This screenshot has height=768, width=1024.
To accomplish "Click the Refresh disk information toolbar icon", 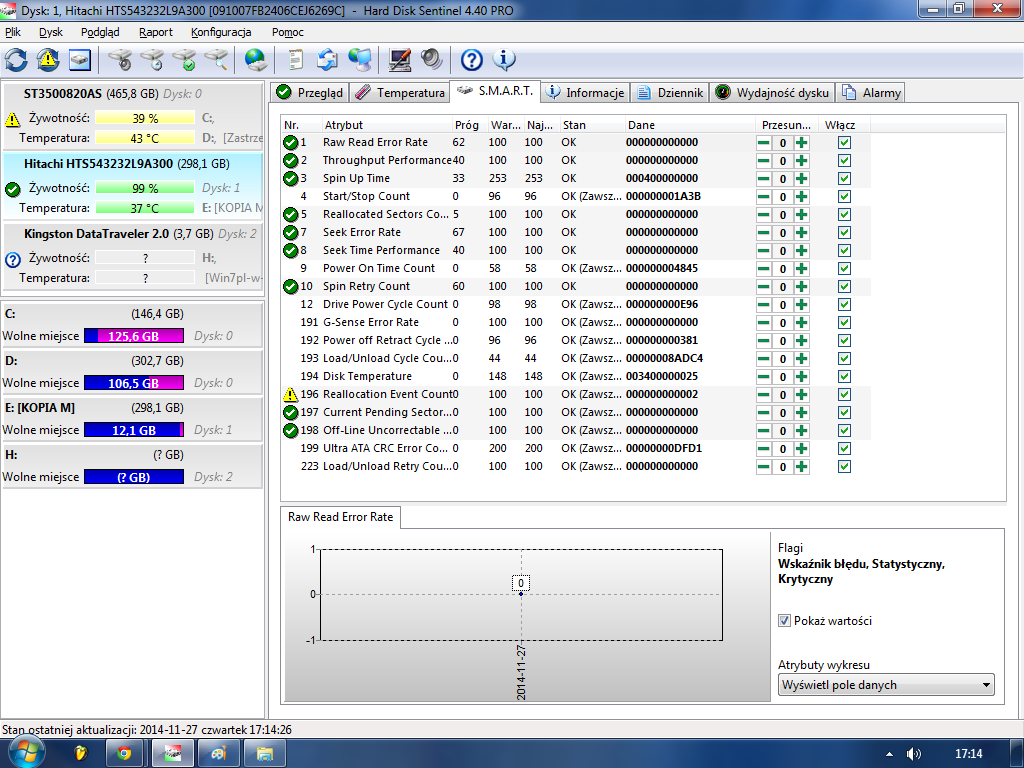I will (16, 60).
